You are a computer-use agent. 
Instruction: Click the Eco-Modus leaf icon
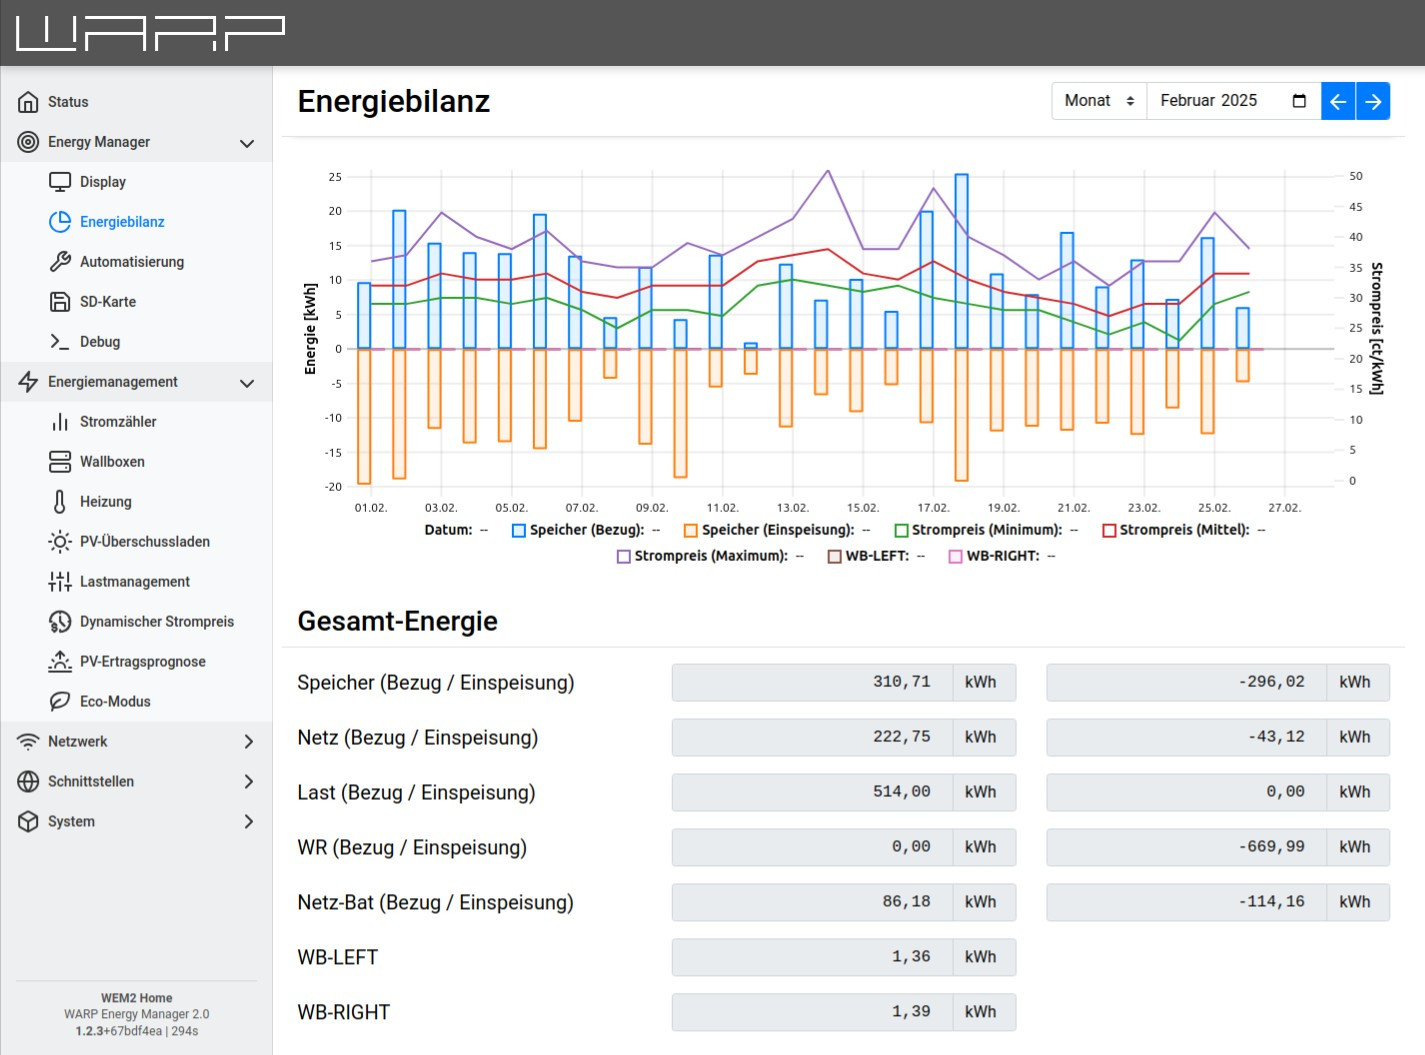coord(60,702)
